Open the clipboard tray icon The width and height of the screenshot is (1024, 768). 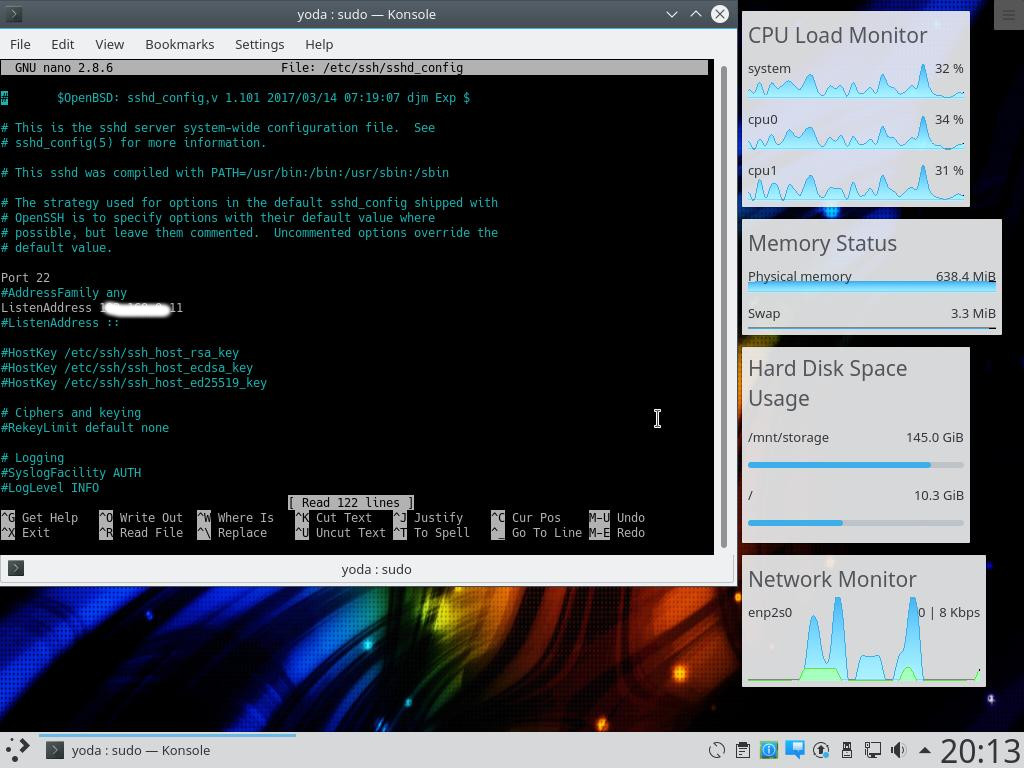(743, 750)
